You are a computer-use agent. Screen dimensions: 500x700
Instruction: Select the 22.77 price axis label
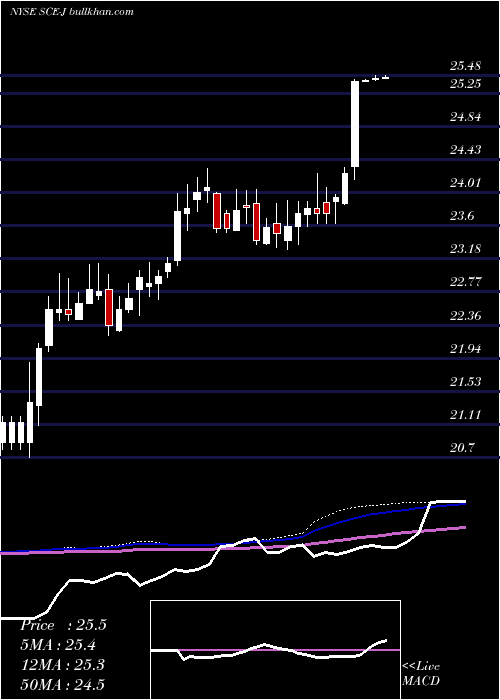point(465,282)
